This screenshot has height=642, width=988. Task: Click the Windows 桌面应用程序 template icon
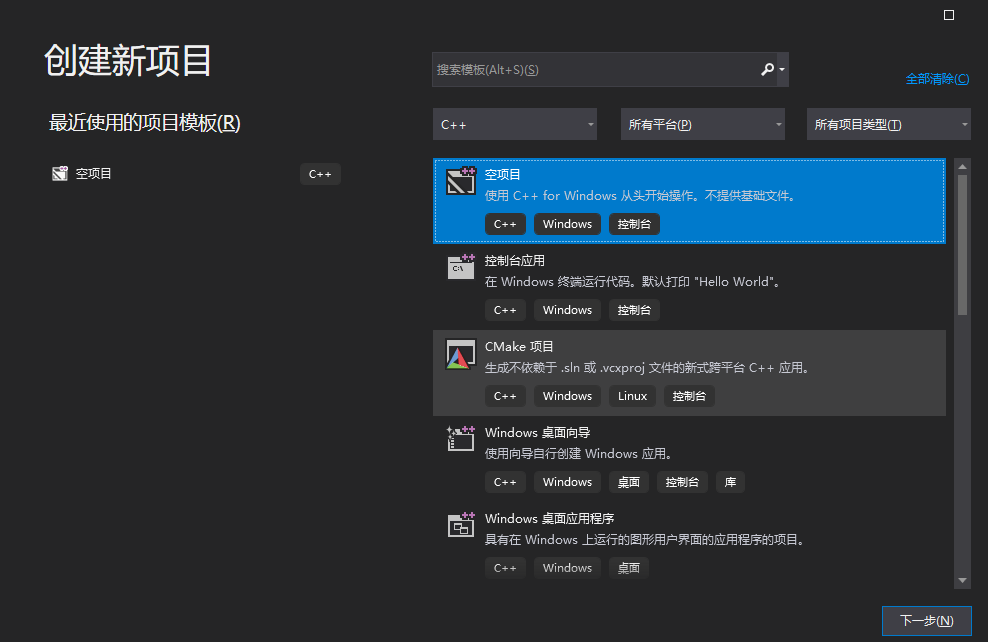tap(460, 525)
